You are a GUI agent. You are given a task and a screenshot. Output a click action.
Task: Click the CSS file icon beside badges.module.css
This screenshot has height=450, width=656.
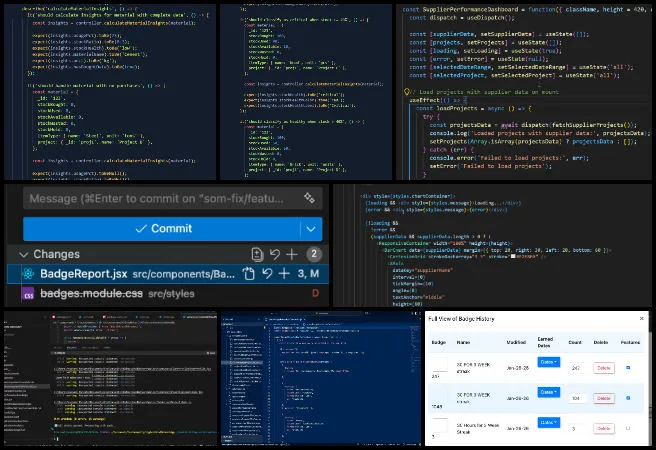click(x=28, y=294)
